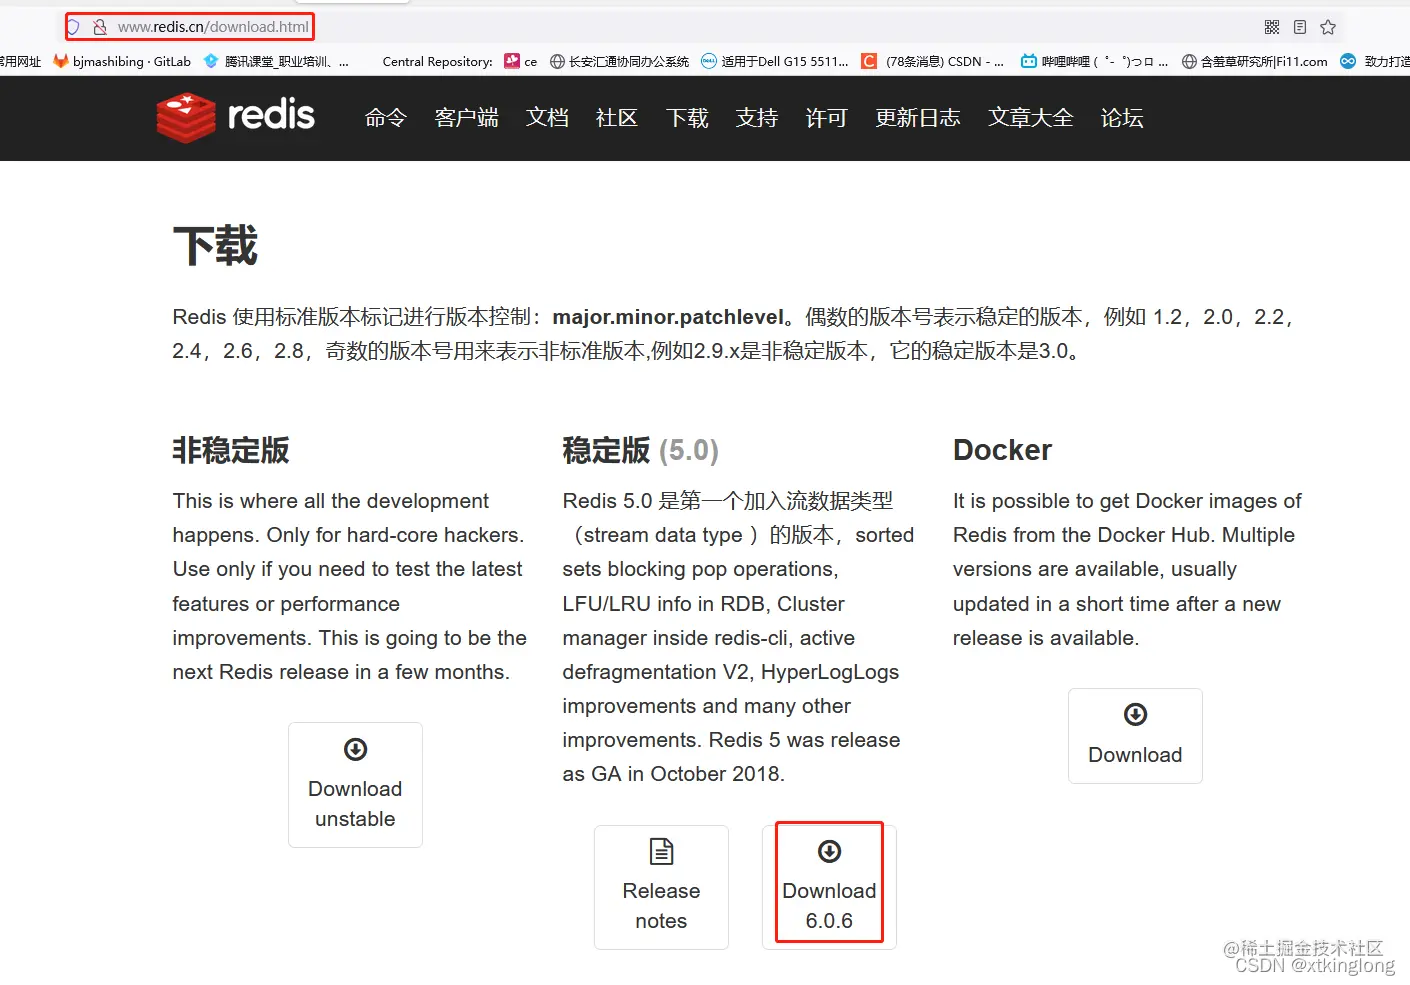Click the download arrow icon in the Docker card
Image resolution: width=1410 pixels, height=985 pixels.
point(1135,714)
